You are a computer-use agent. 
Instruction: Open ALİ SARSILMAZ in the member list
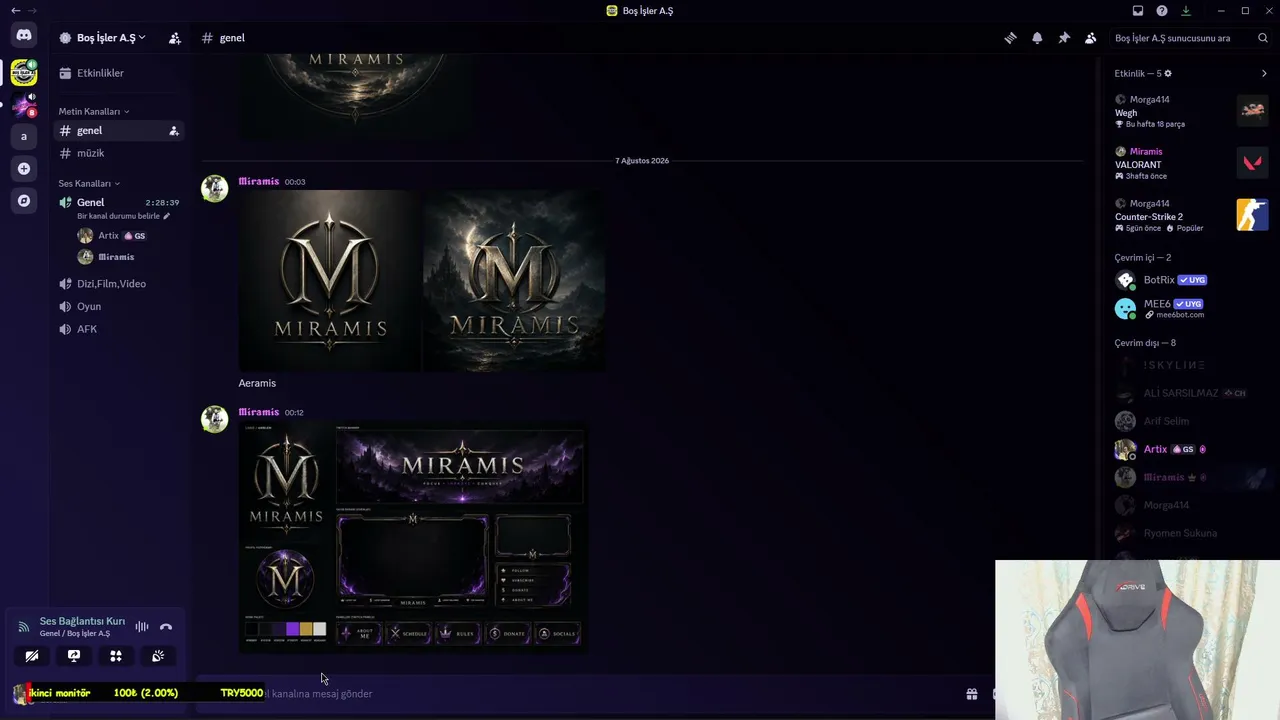[x=1190, y=393]
